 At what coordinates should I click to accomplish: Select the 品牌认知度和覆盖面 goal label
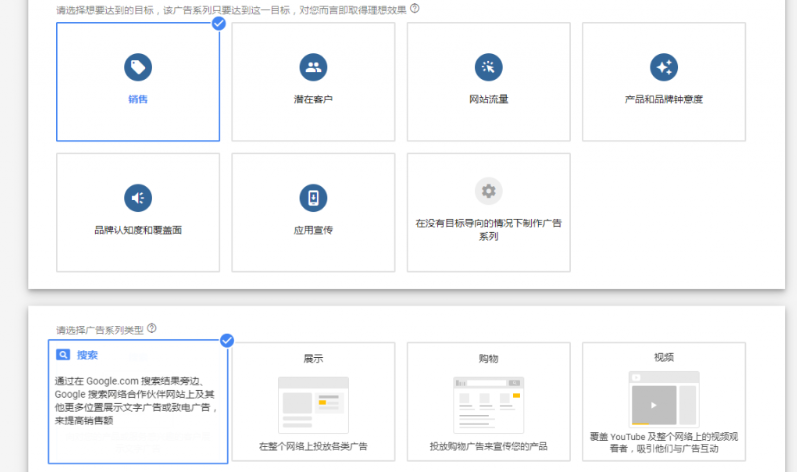tap(138, 230)
